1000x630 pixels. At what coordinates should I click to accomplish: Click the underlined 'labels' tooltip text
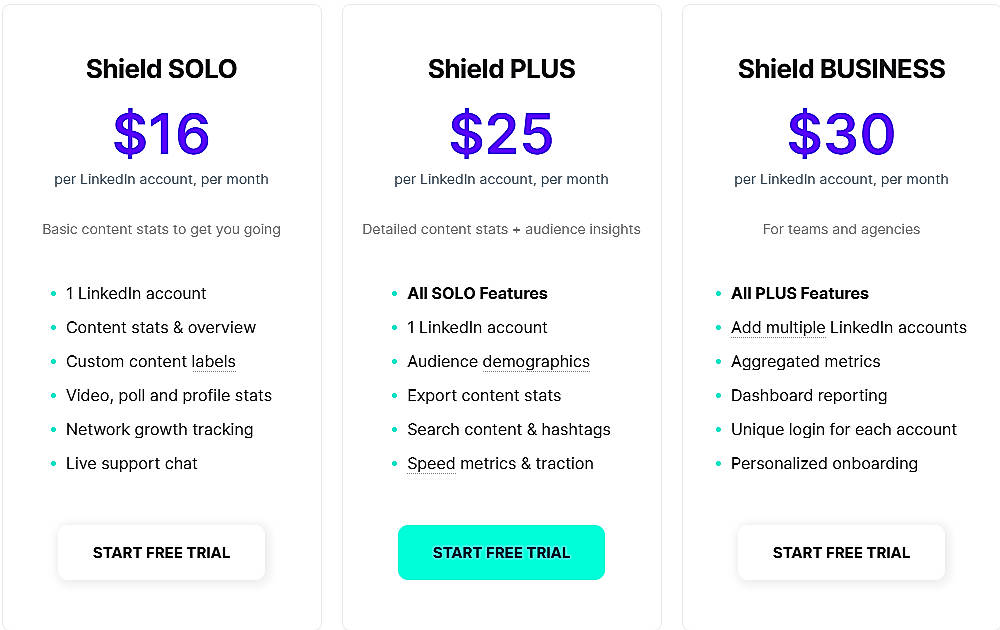[214, 361]
